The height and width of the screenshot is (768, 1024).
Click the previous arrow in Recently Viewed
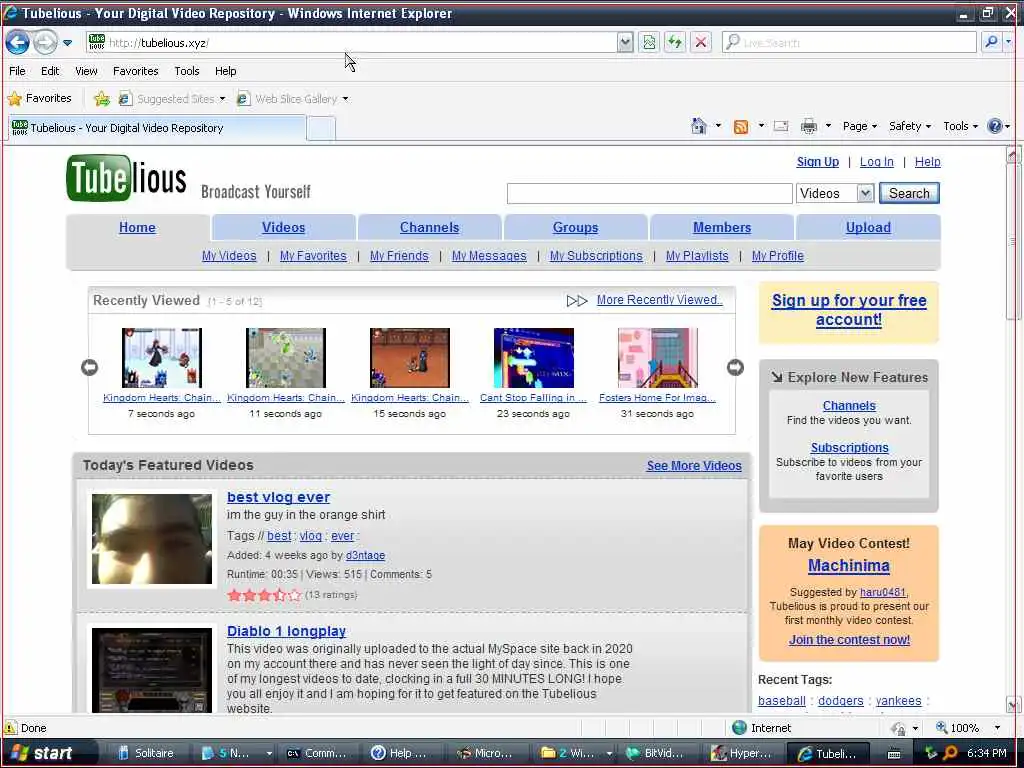89,368
